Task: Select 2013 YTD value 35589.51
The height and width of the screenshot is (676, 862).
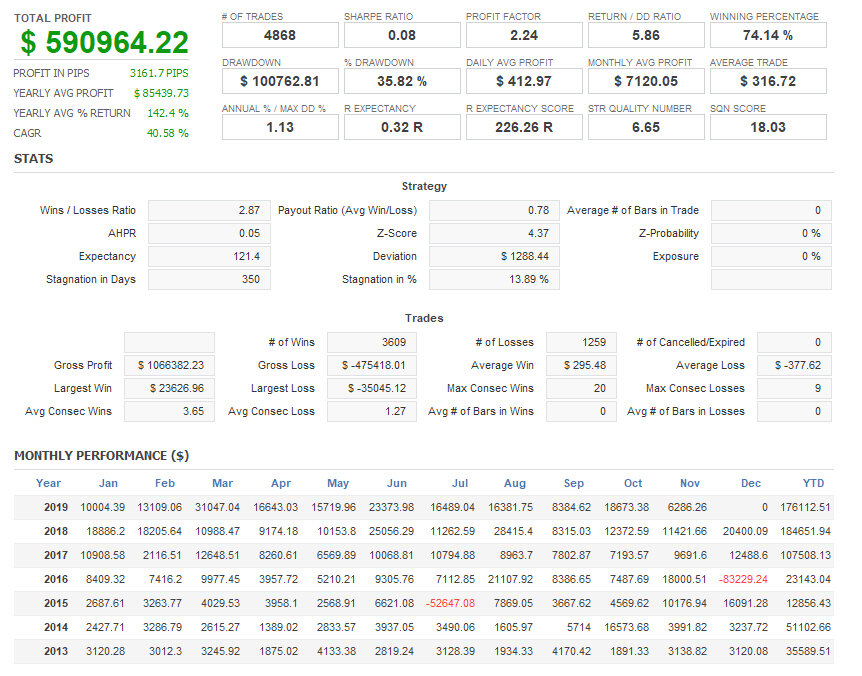Action: (808, 651)
